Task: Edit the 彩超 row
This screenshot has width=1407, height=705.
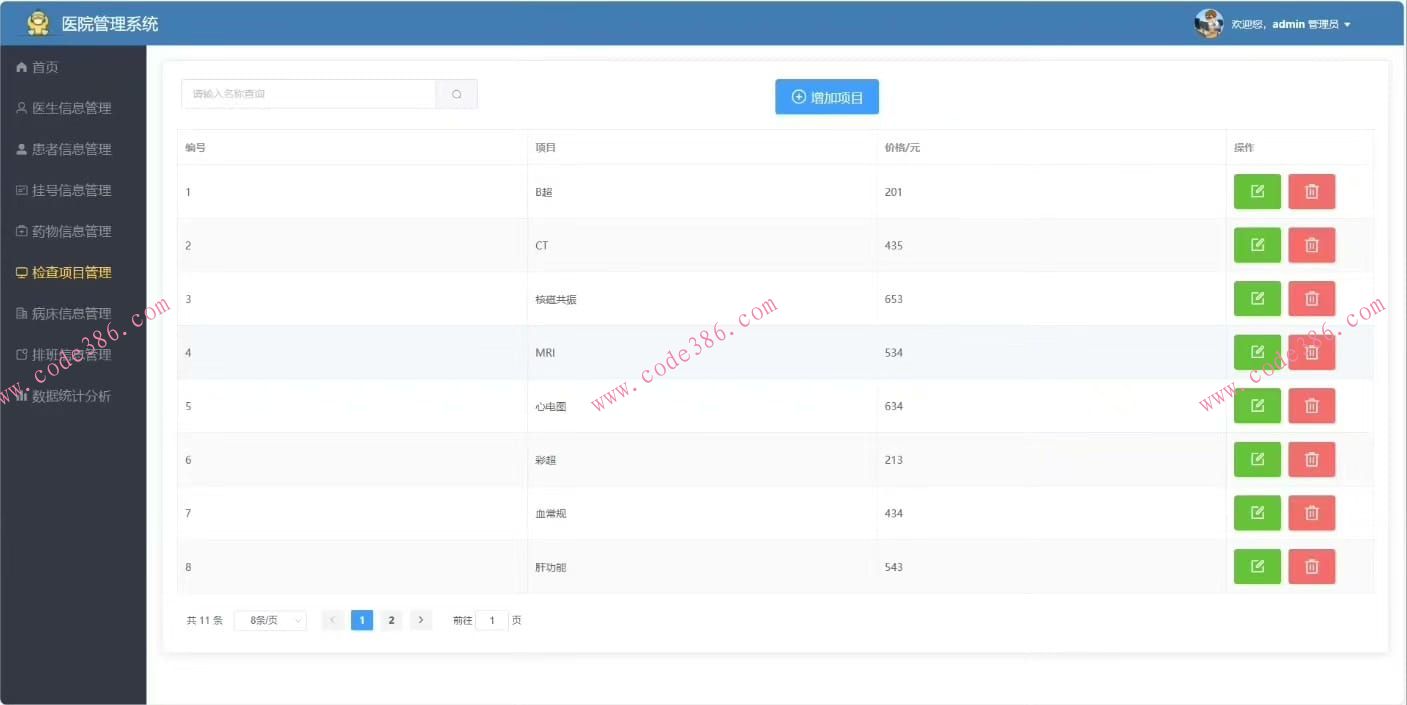Action: pyautogui.click(x=1257, y=459)
